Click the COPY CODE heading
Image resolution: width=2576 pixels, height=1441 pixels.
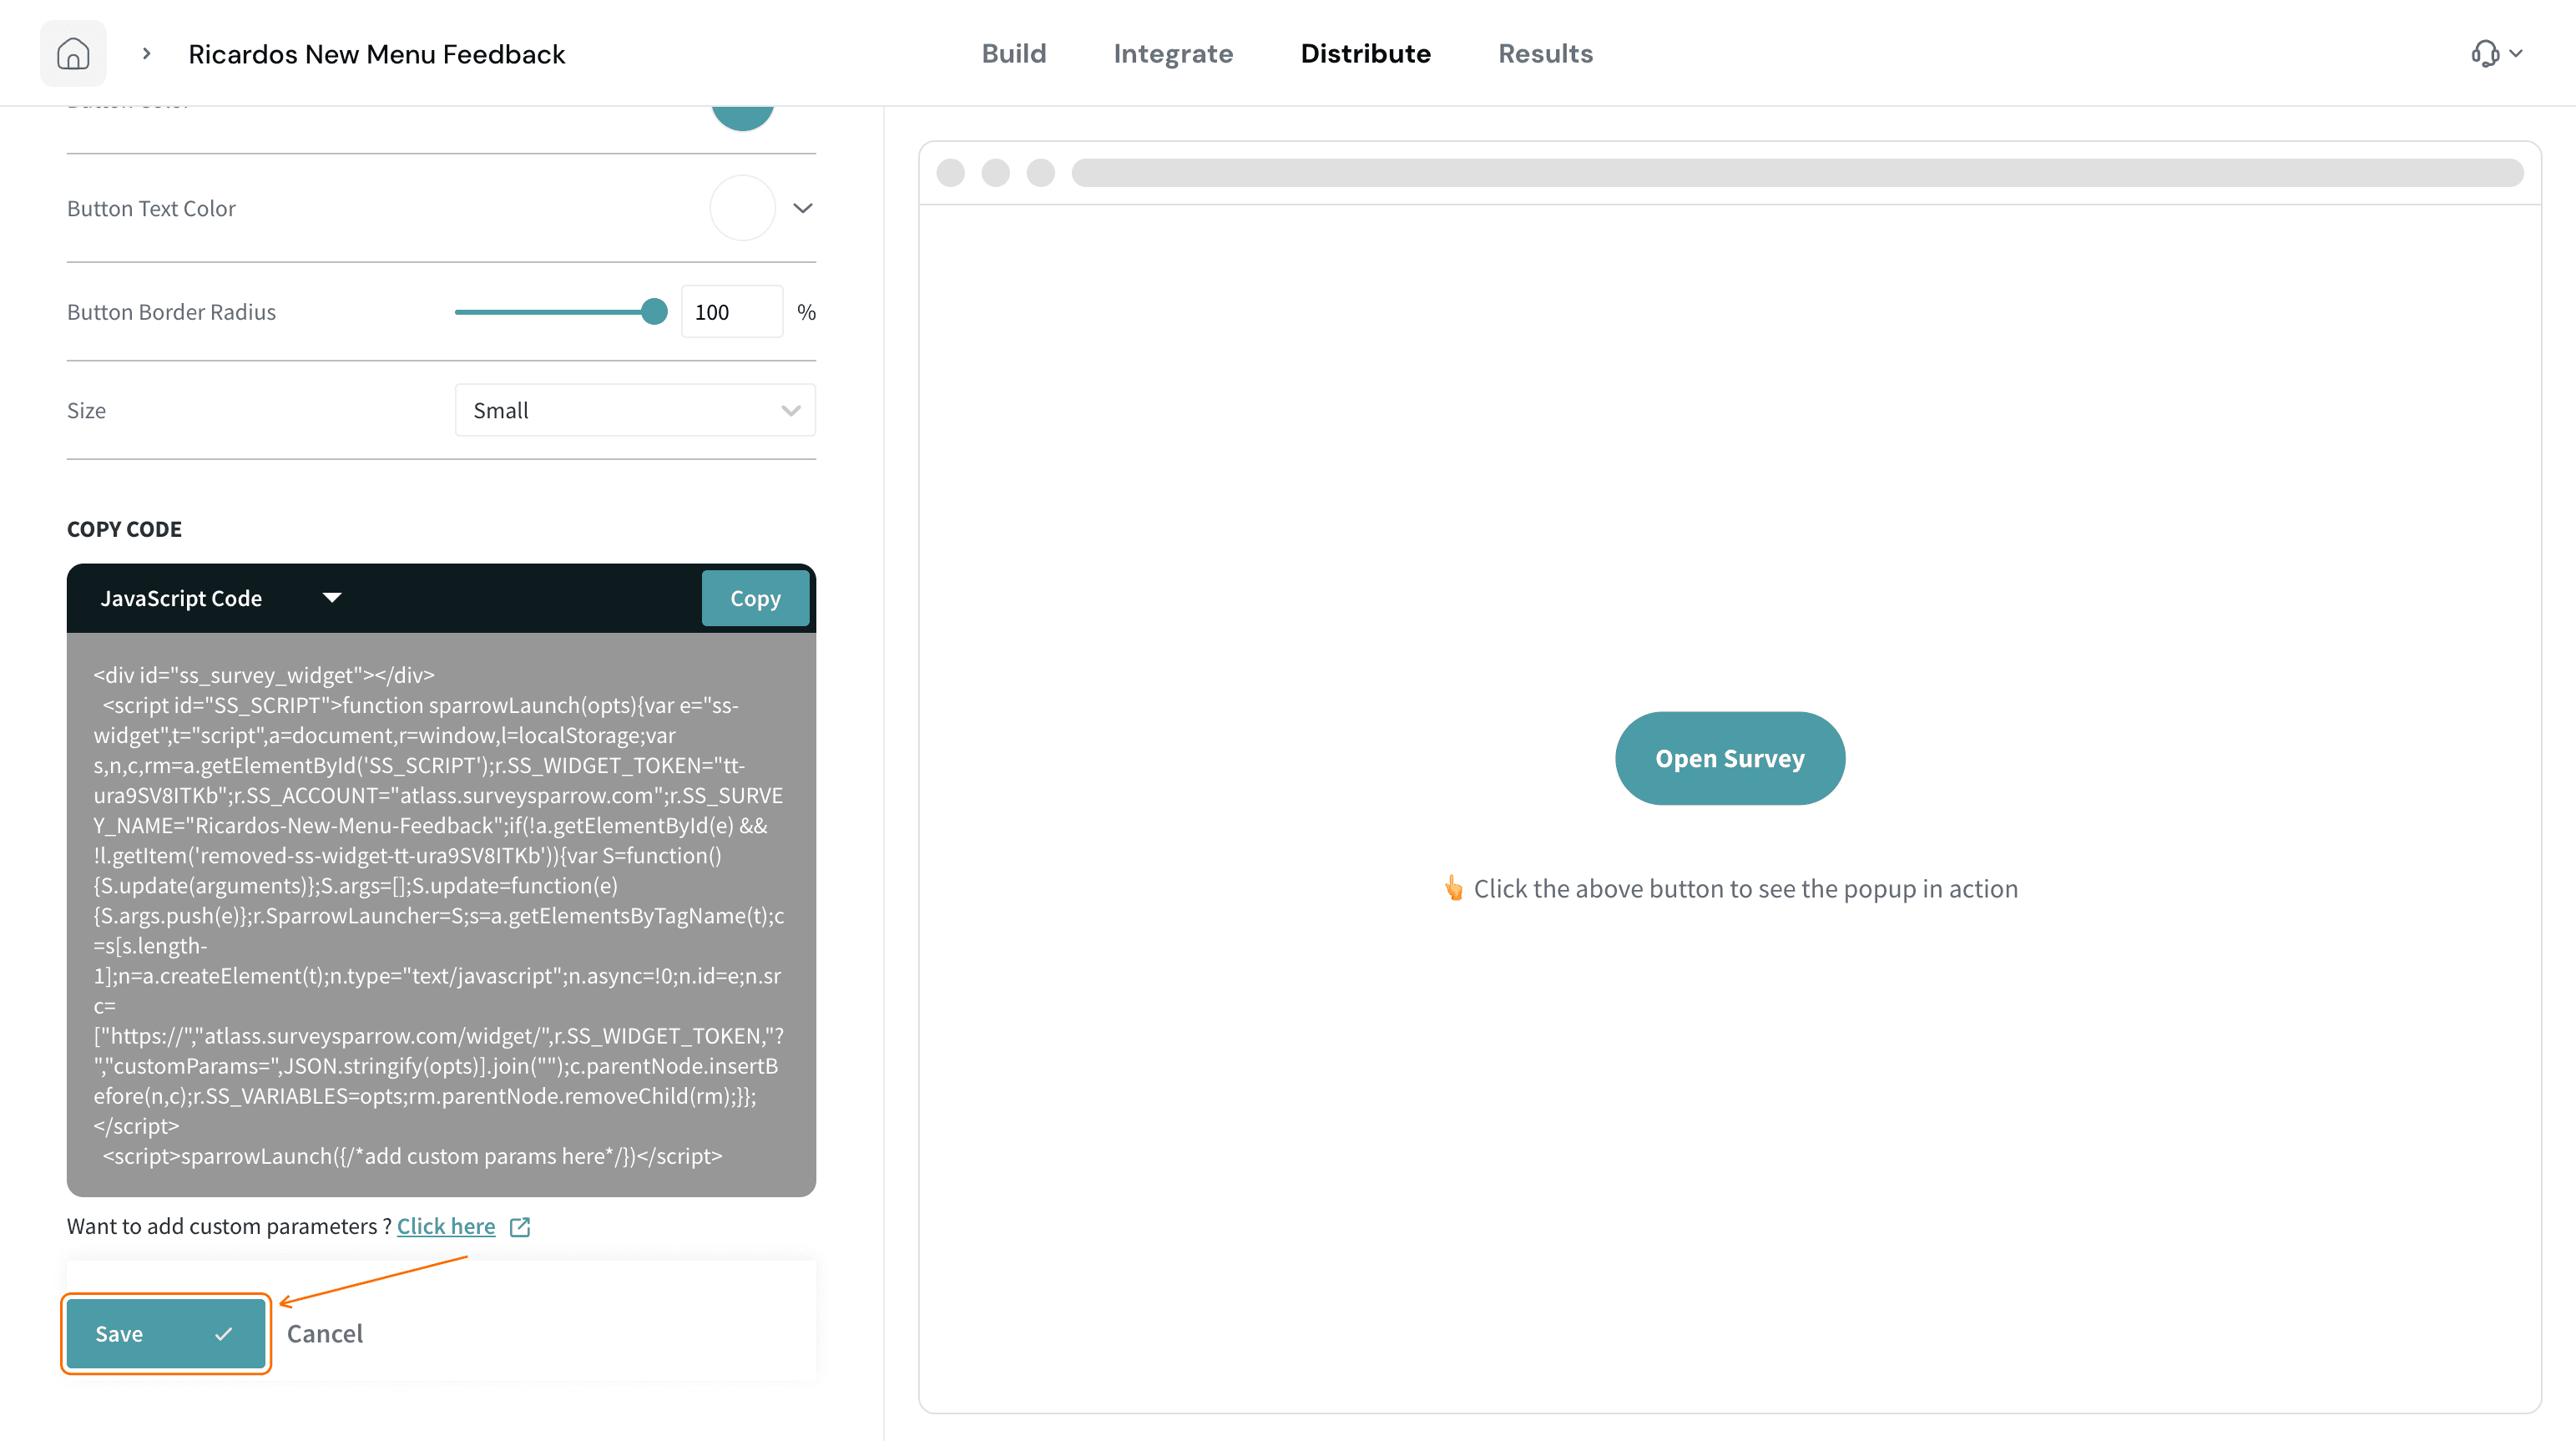pos(124,529)
